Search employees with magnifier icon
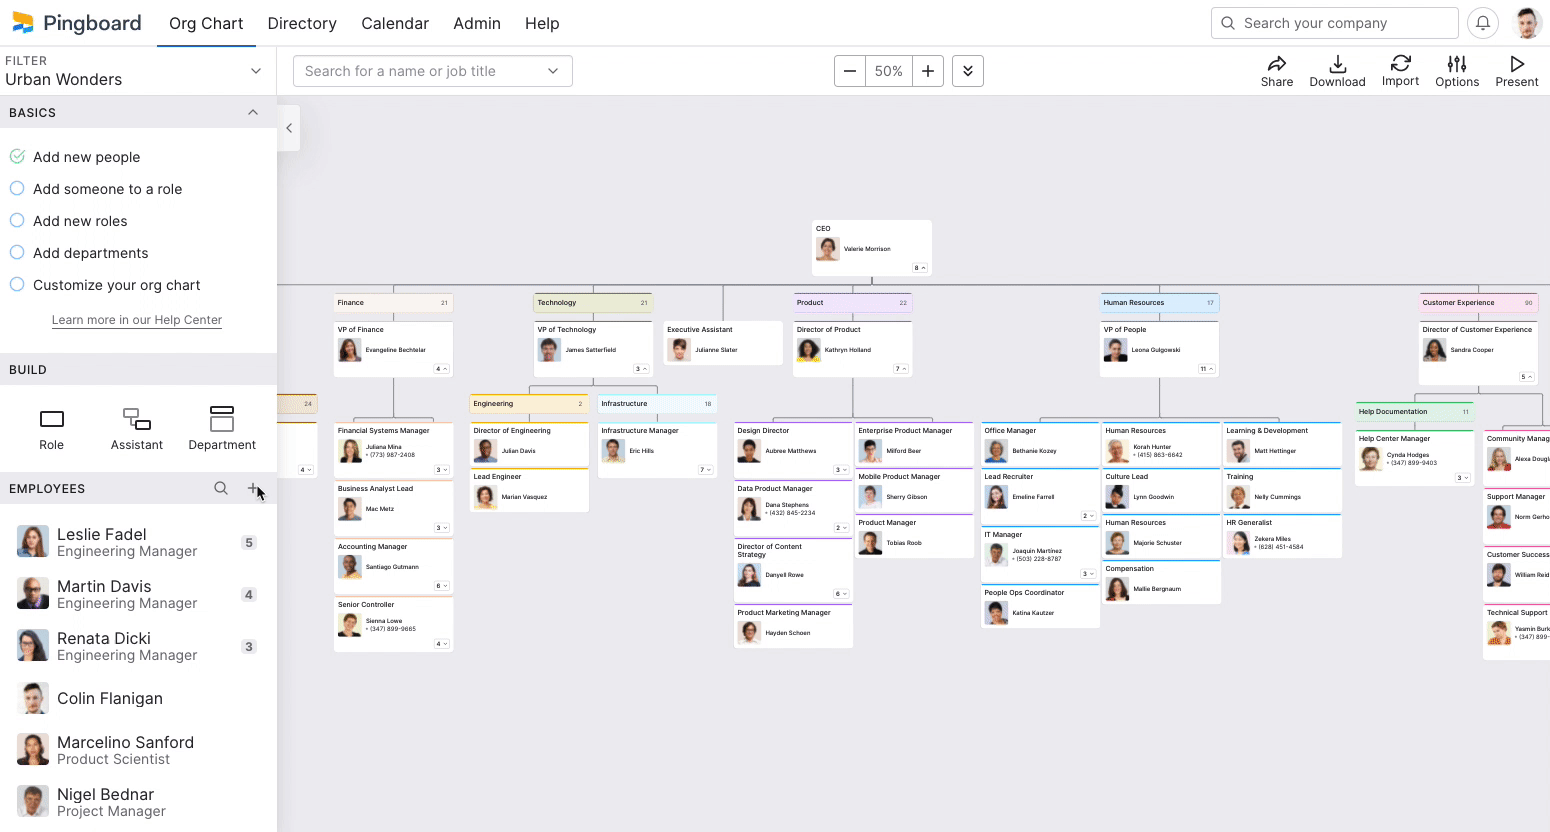 (221, 488)
